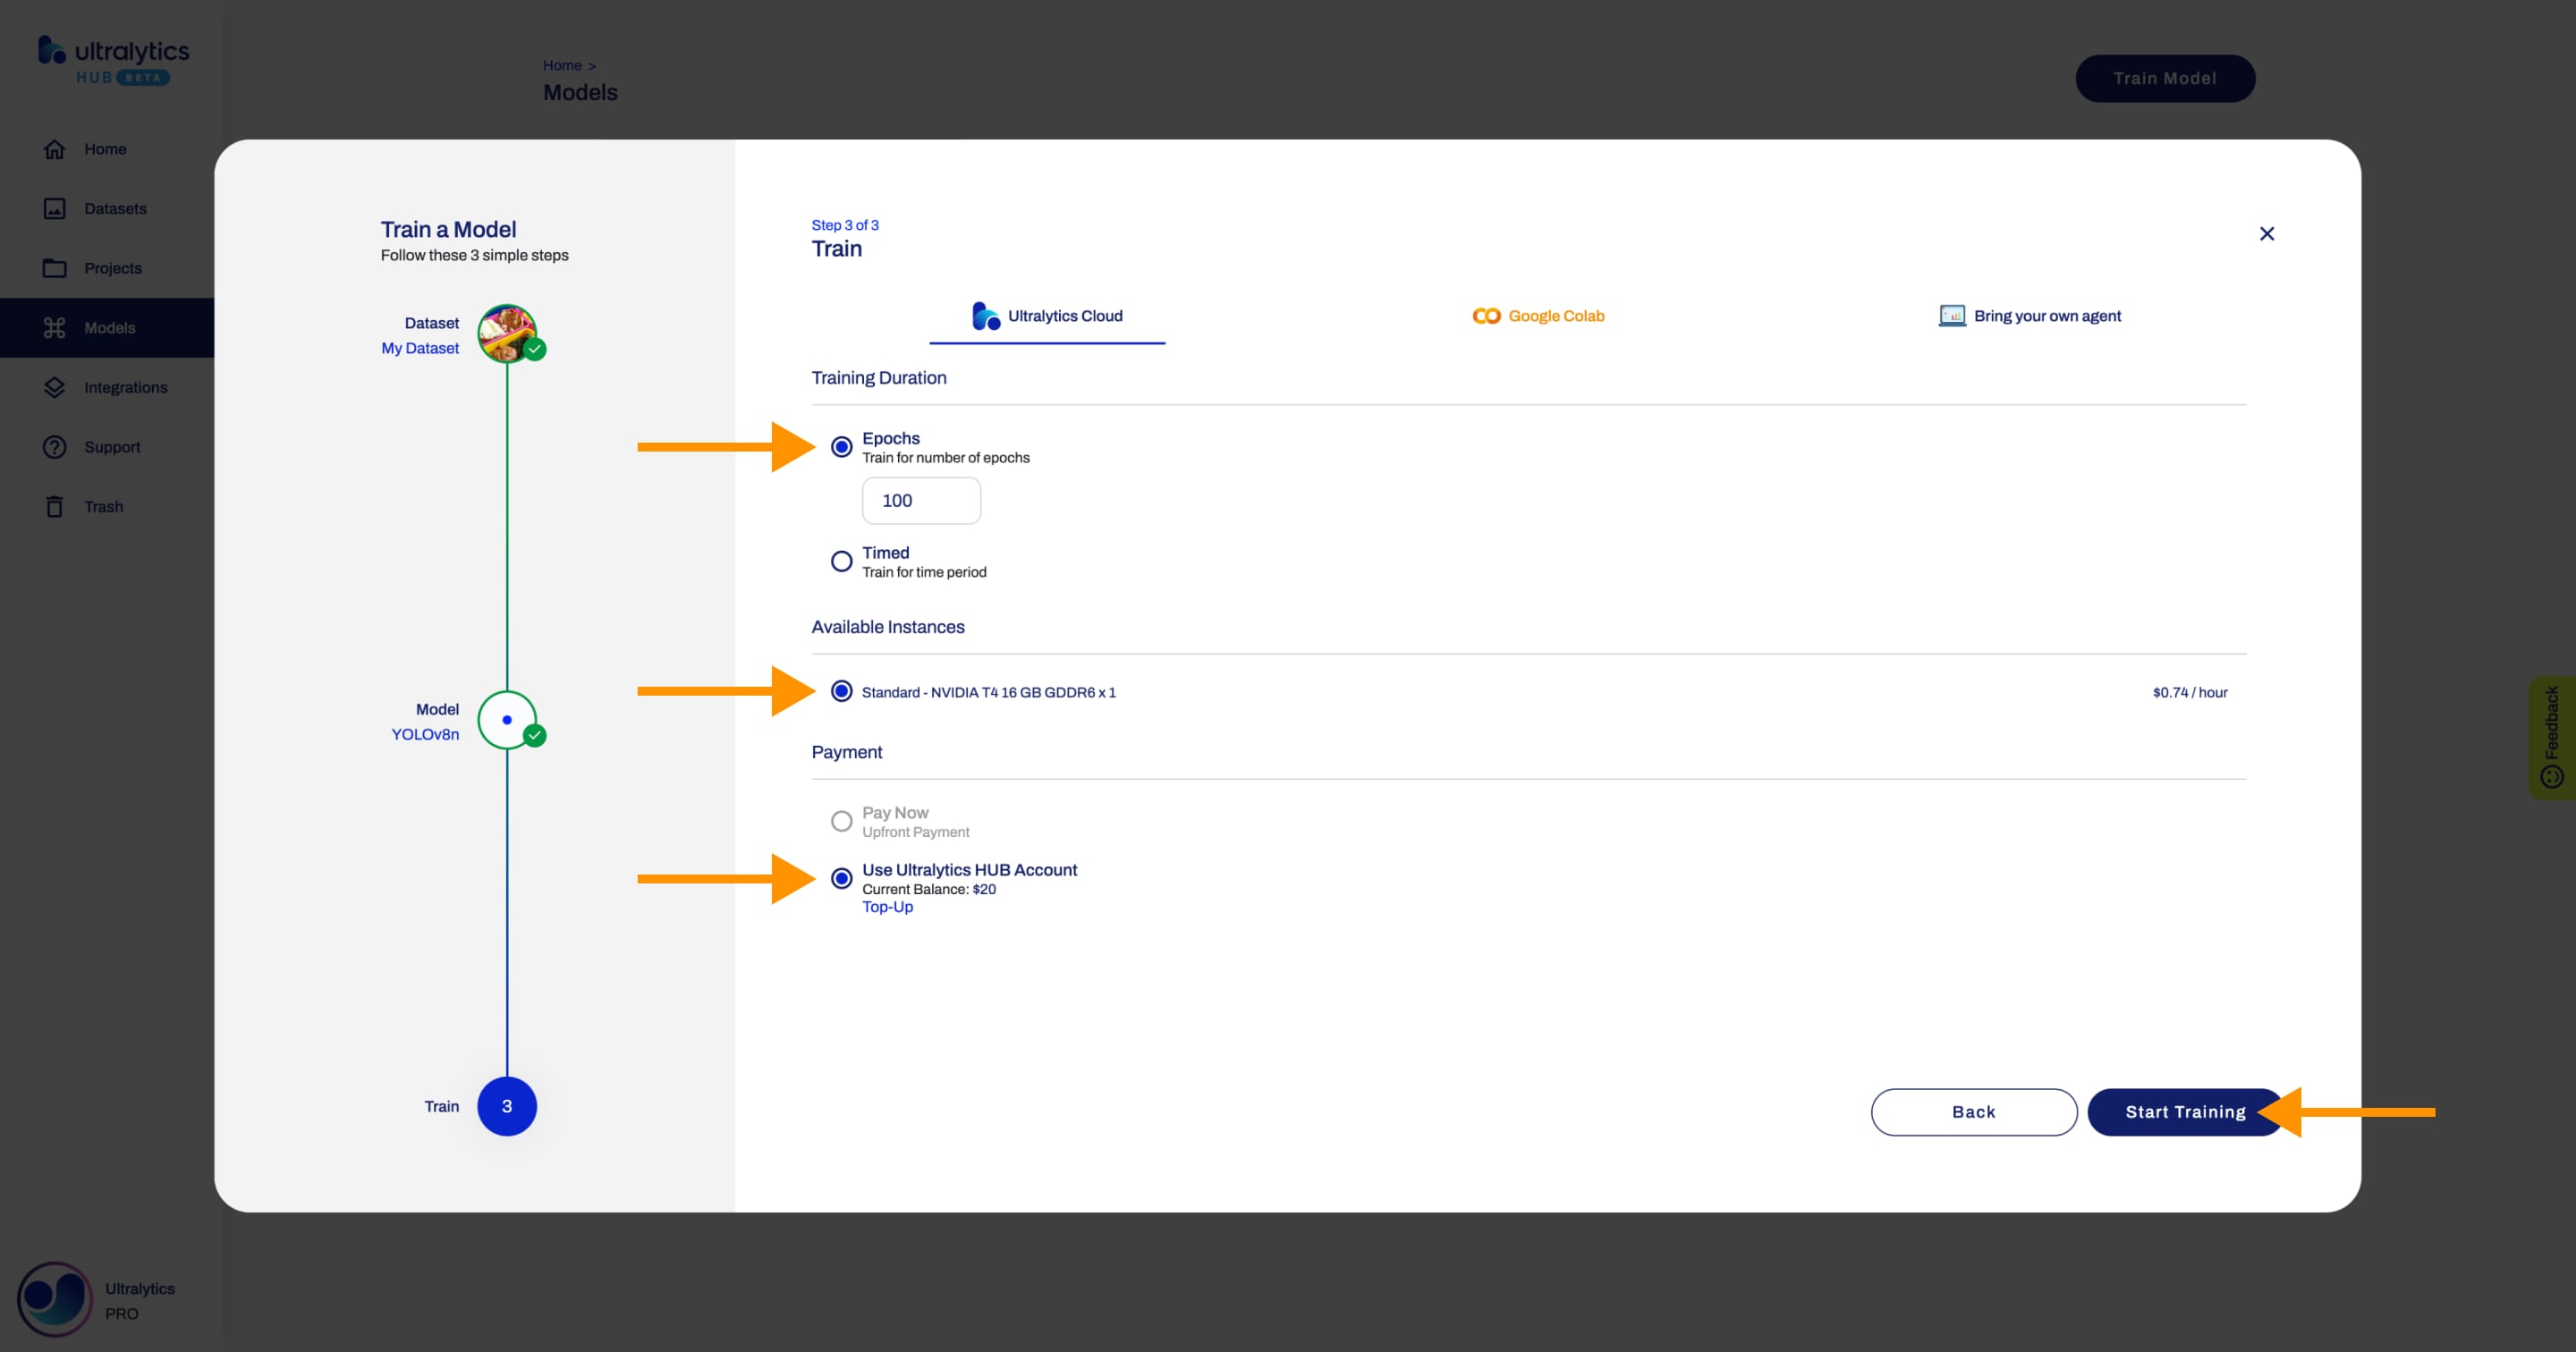Click Start Training button

point(2186,1111)
